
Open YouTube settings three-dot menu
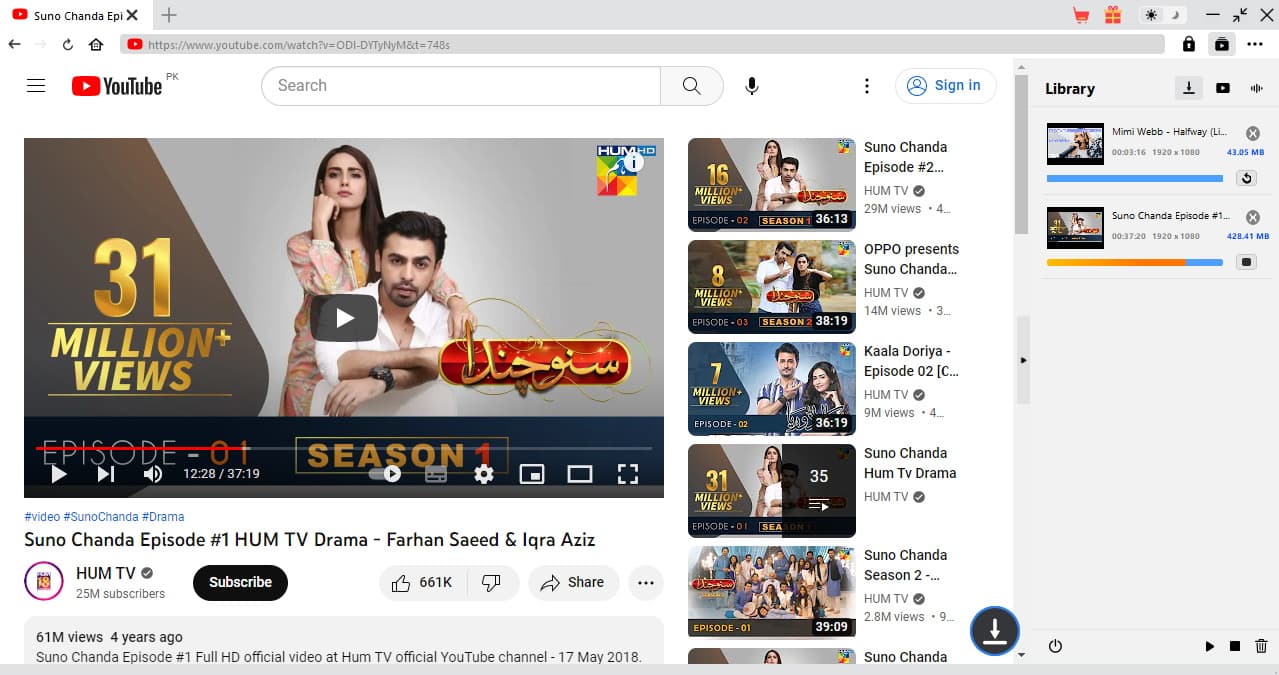point(867,86)
